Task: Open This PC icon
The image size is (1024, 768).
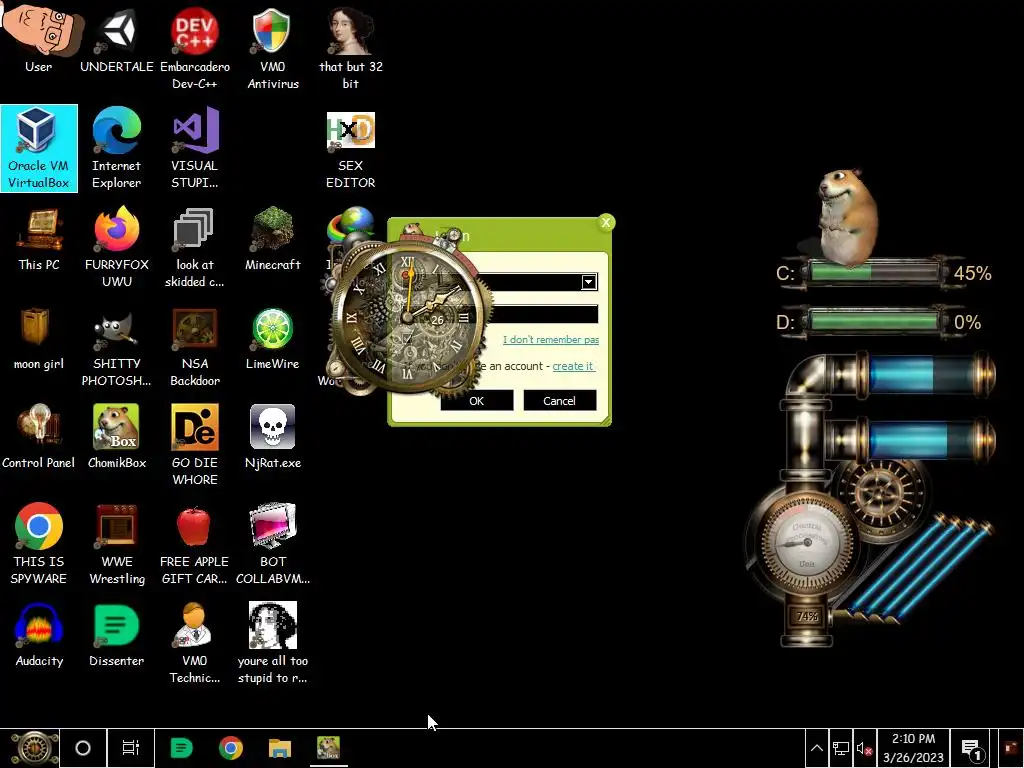Action: pyautogui.click(x=39, y=239)
